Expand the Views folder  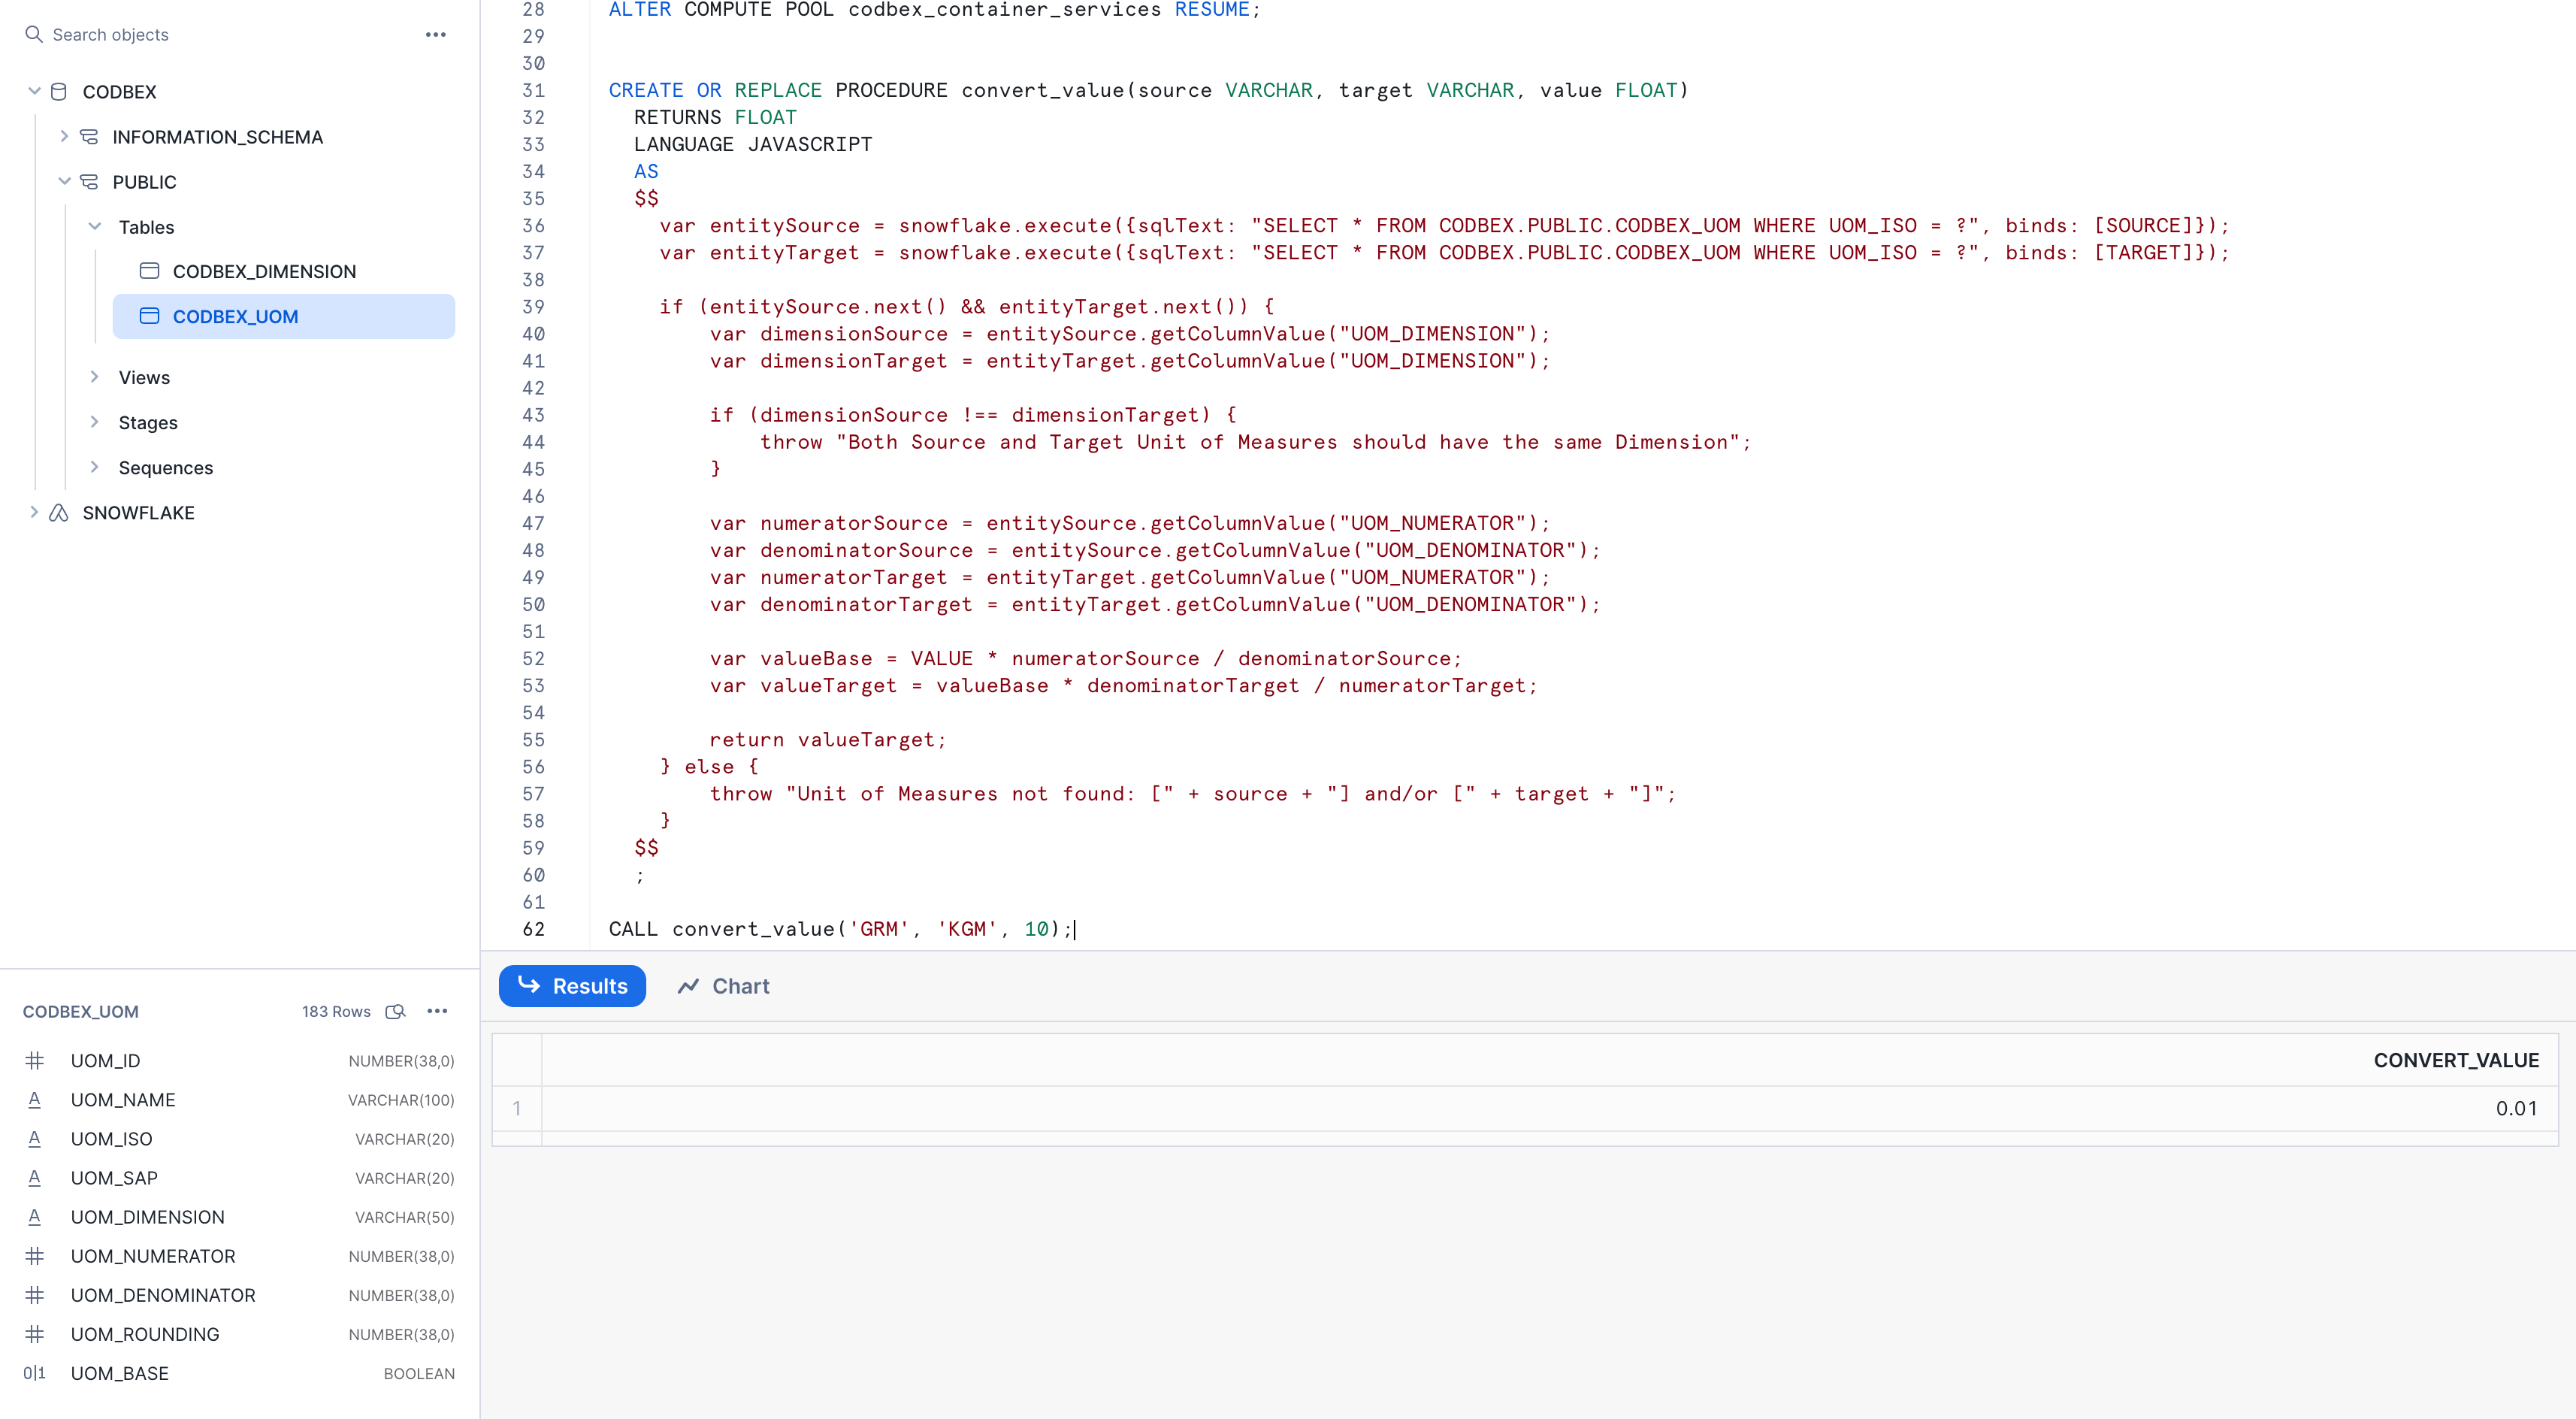pyautogui.click(x=95, y=376)
